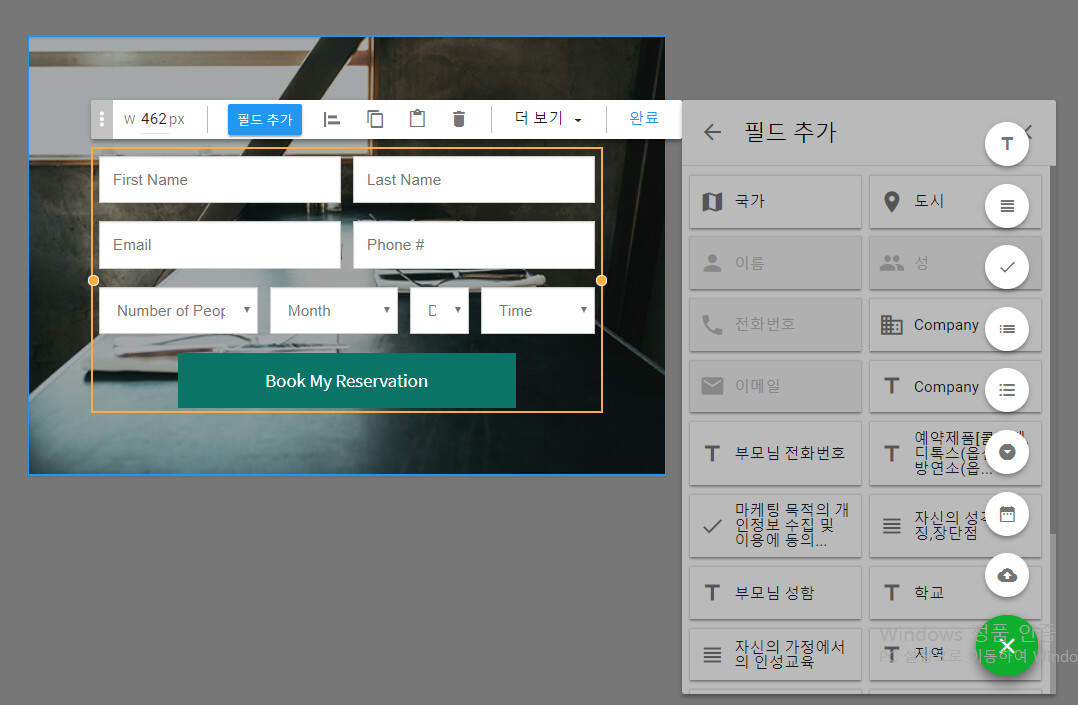Viewport: 1078px width, 705px height.
Task: Open the Month dropdown
Action: [333, 311]
